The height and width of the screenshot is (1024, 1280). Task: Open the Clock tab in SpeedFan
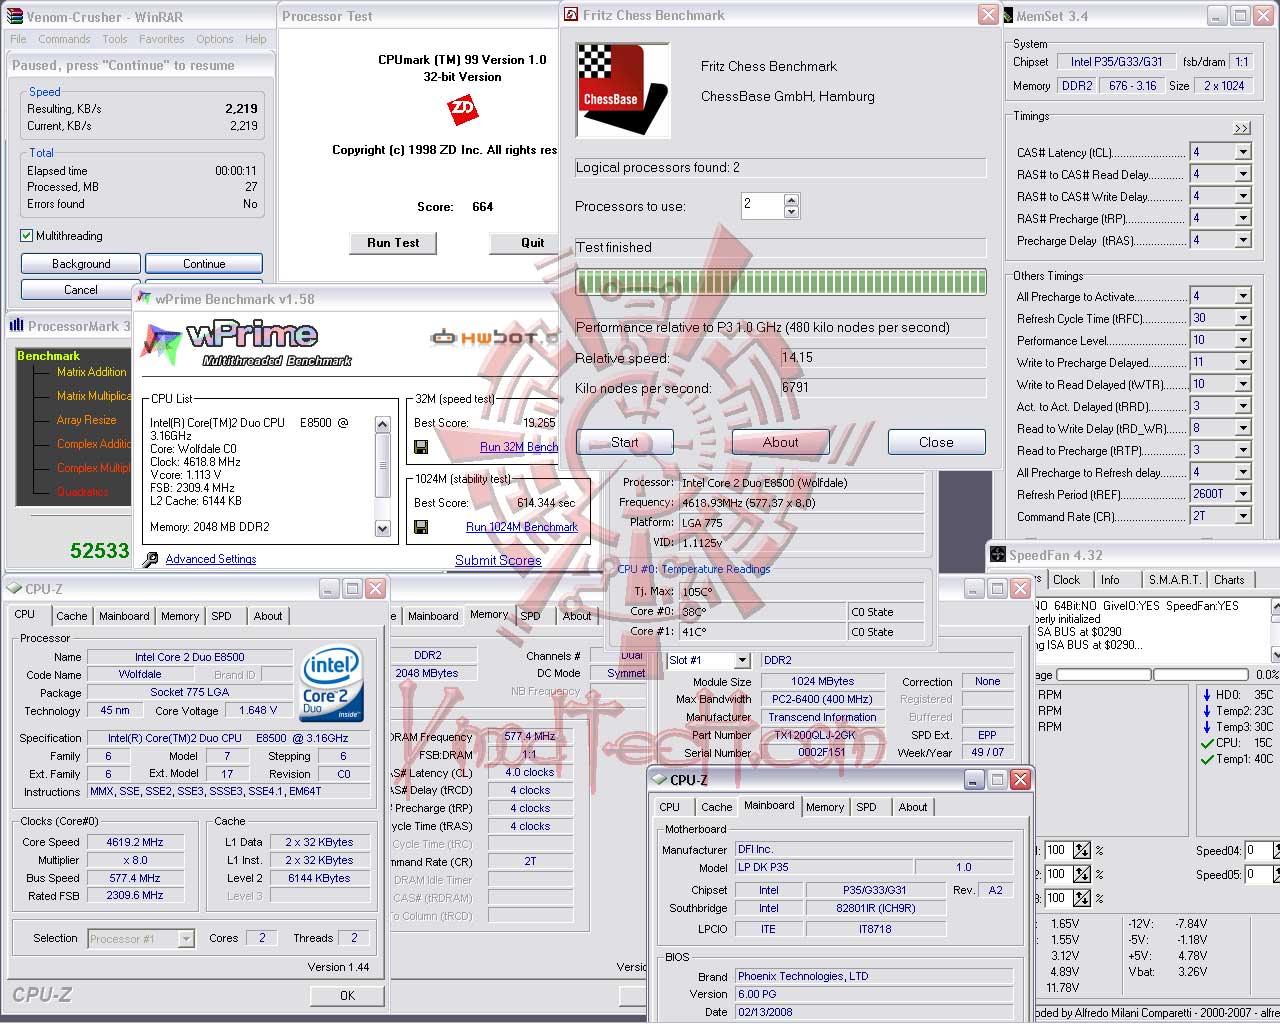[1067, 580]
